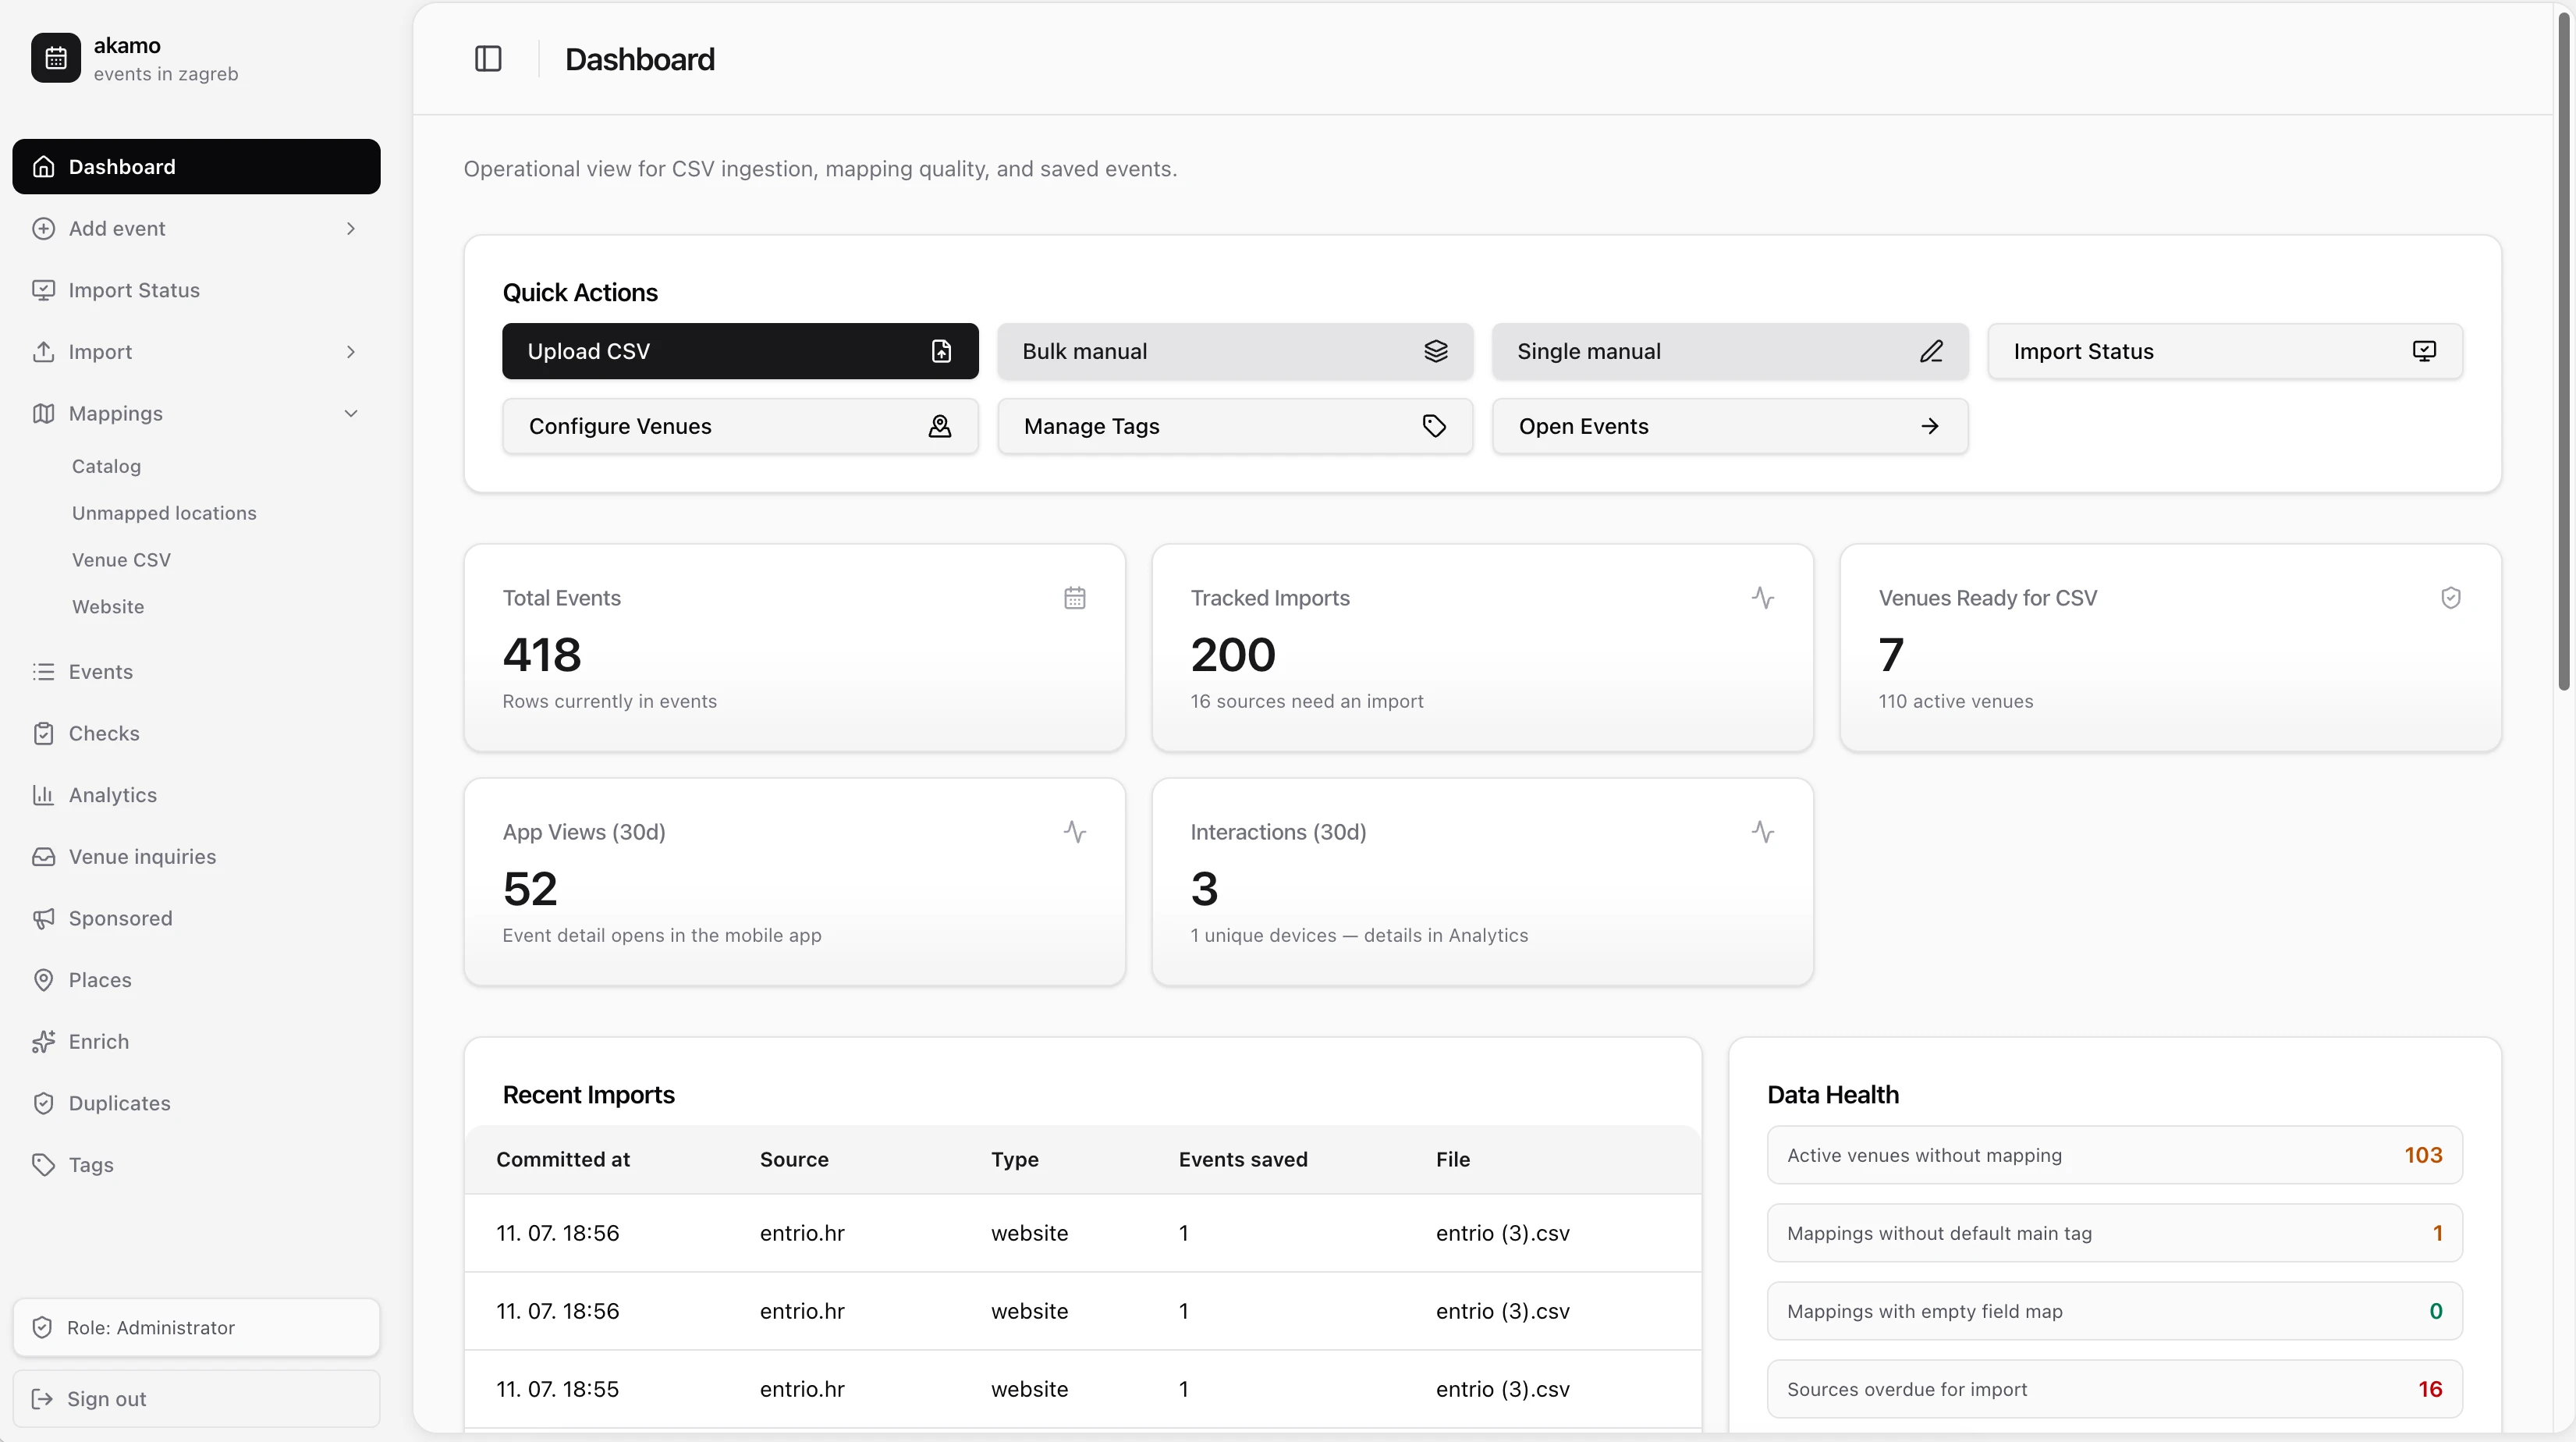The height and width of the screenshot is (1442, 2576).
Task: Click the 16 sources need an import text
Action: pos(1307,701)
